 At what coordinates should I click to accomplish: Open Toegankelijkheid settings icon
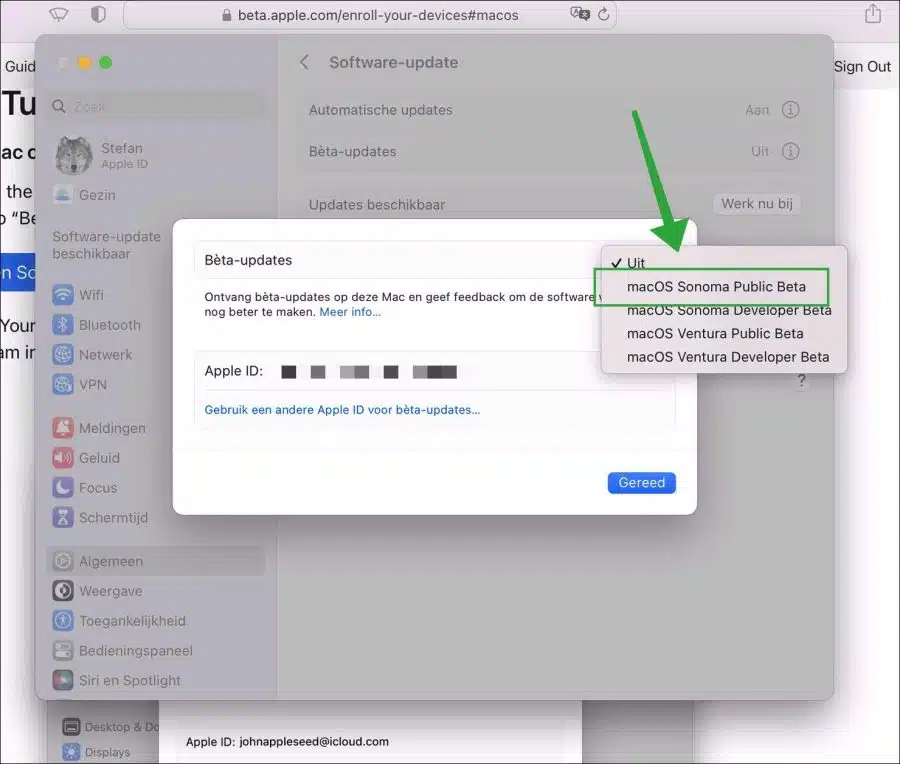tap(63, 621)
